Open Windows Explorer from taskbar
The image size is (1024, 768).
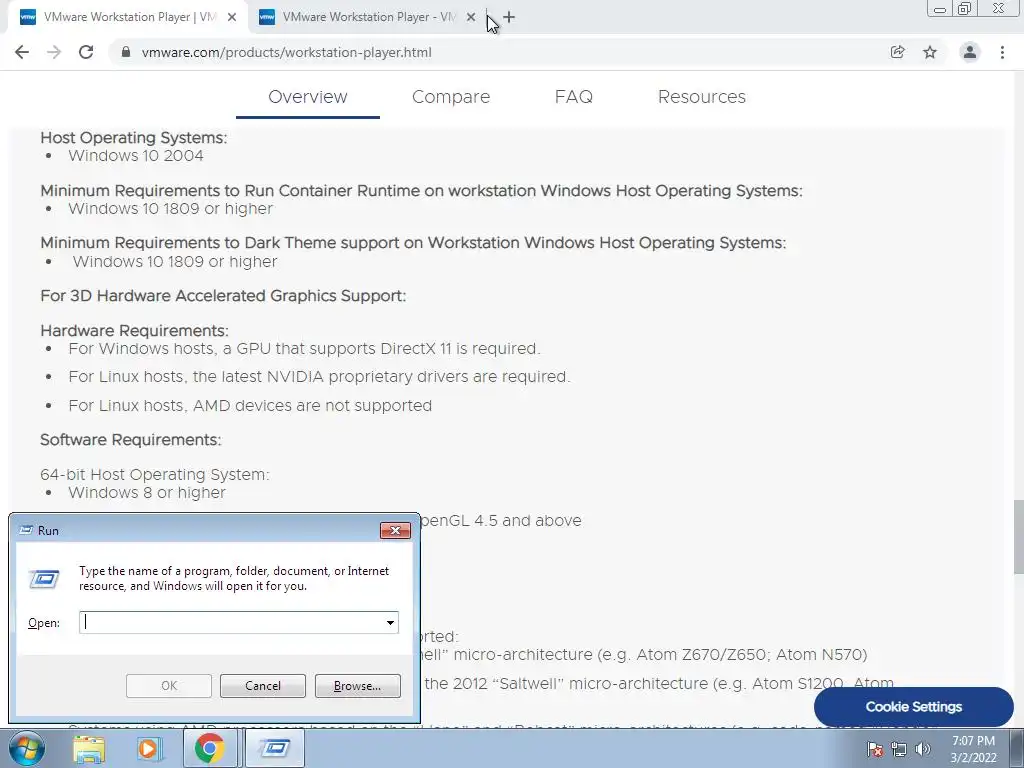[89, 748]
